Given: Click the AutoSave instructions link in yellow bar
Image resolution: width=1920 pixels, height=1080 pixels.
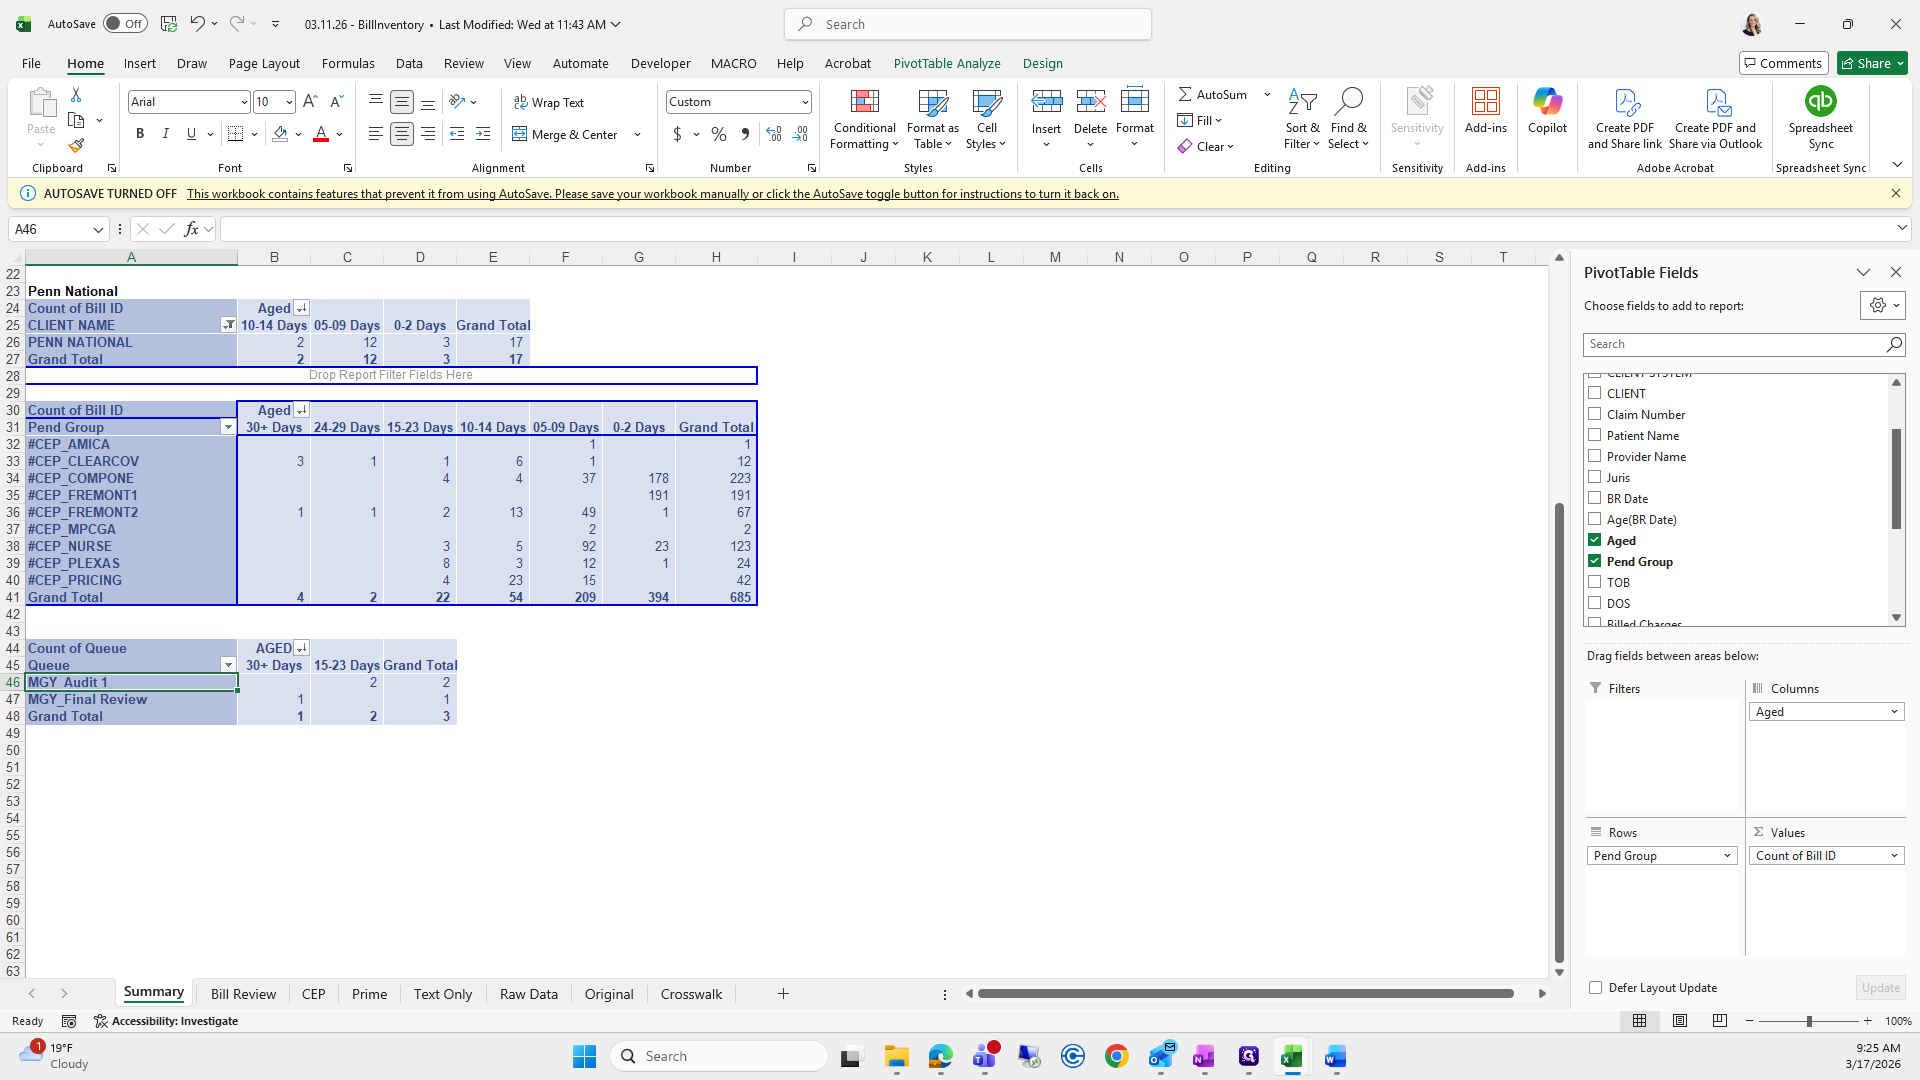Looking at the screenshot, I should tap(652, 194).
